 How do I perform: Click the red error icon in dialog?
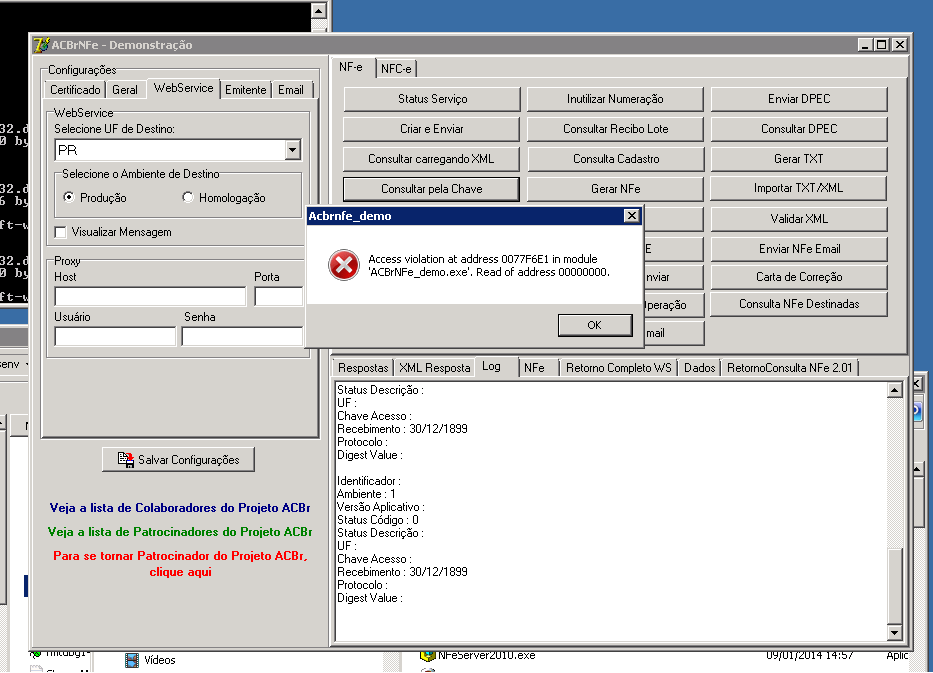(344, 265)
